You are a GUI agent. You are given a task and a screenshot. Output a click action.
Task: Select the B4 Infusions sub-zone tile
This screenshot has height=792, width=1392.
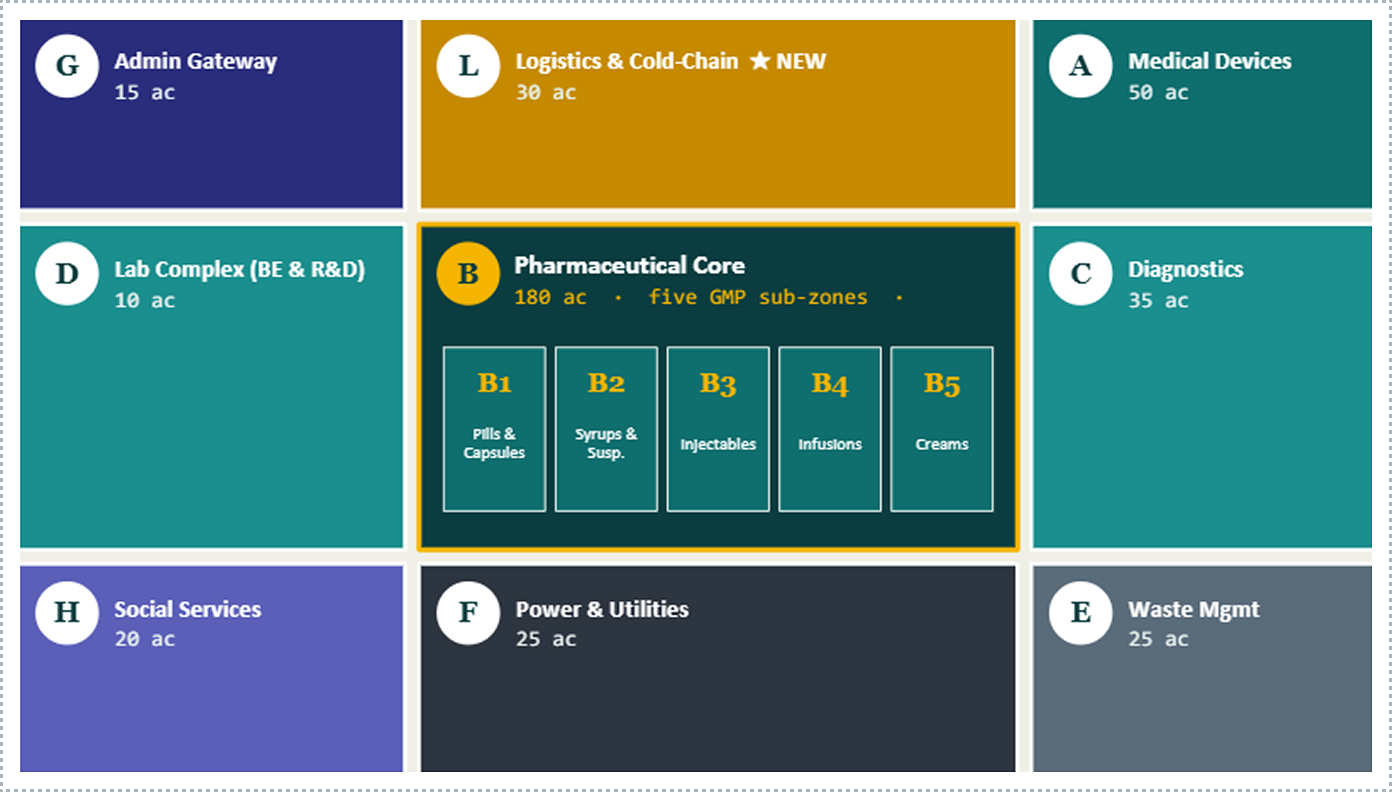click(830, 429)
